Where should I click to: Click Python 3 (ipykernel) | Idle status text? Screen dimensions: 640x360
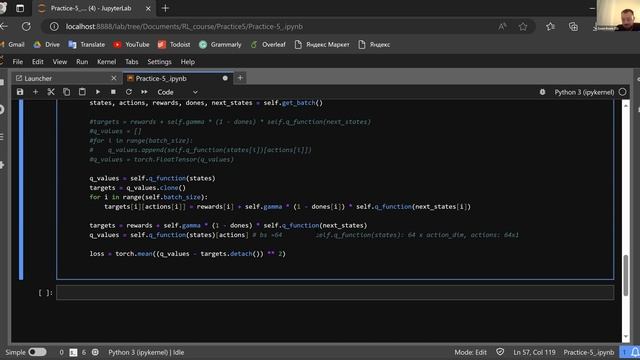pyautogui.click(x=146, y=352)
